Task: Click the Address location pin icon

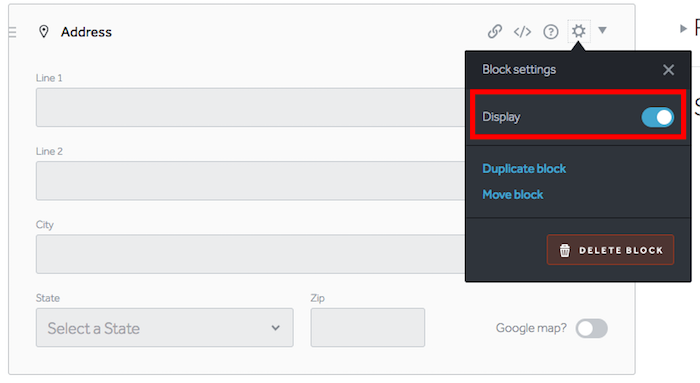Action: (44, 32)
